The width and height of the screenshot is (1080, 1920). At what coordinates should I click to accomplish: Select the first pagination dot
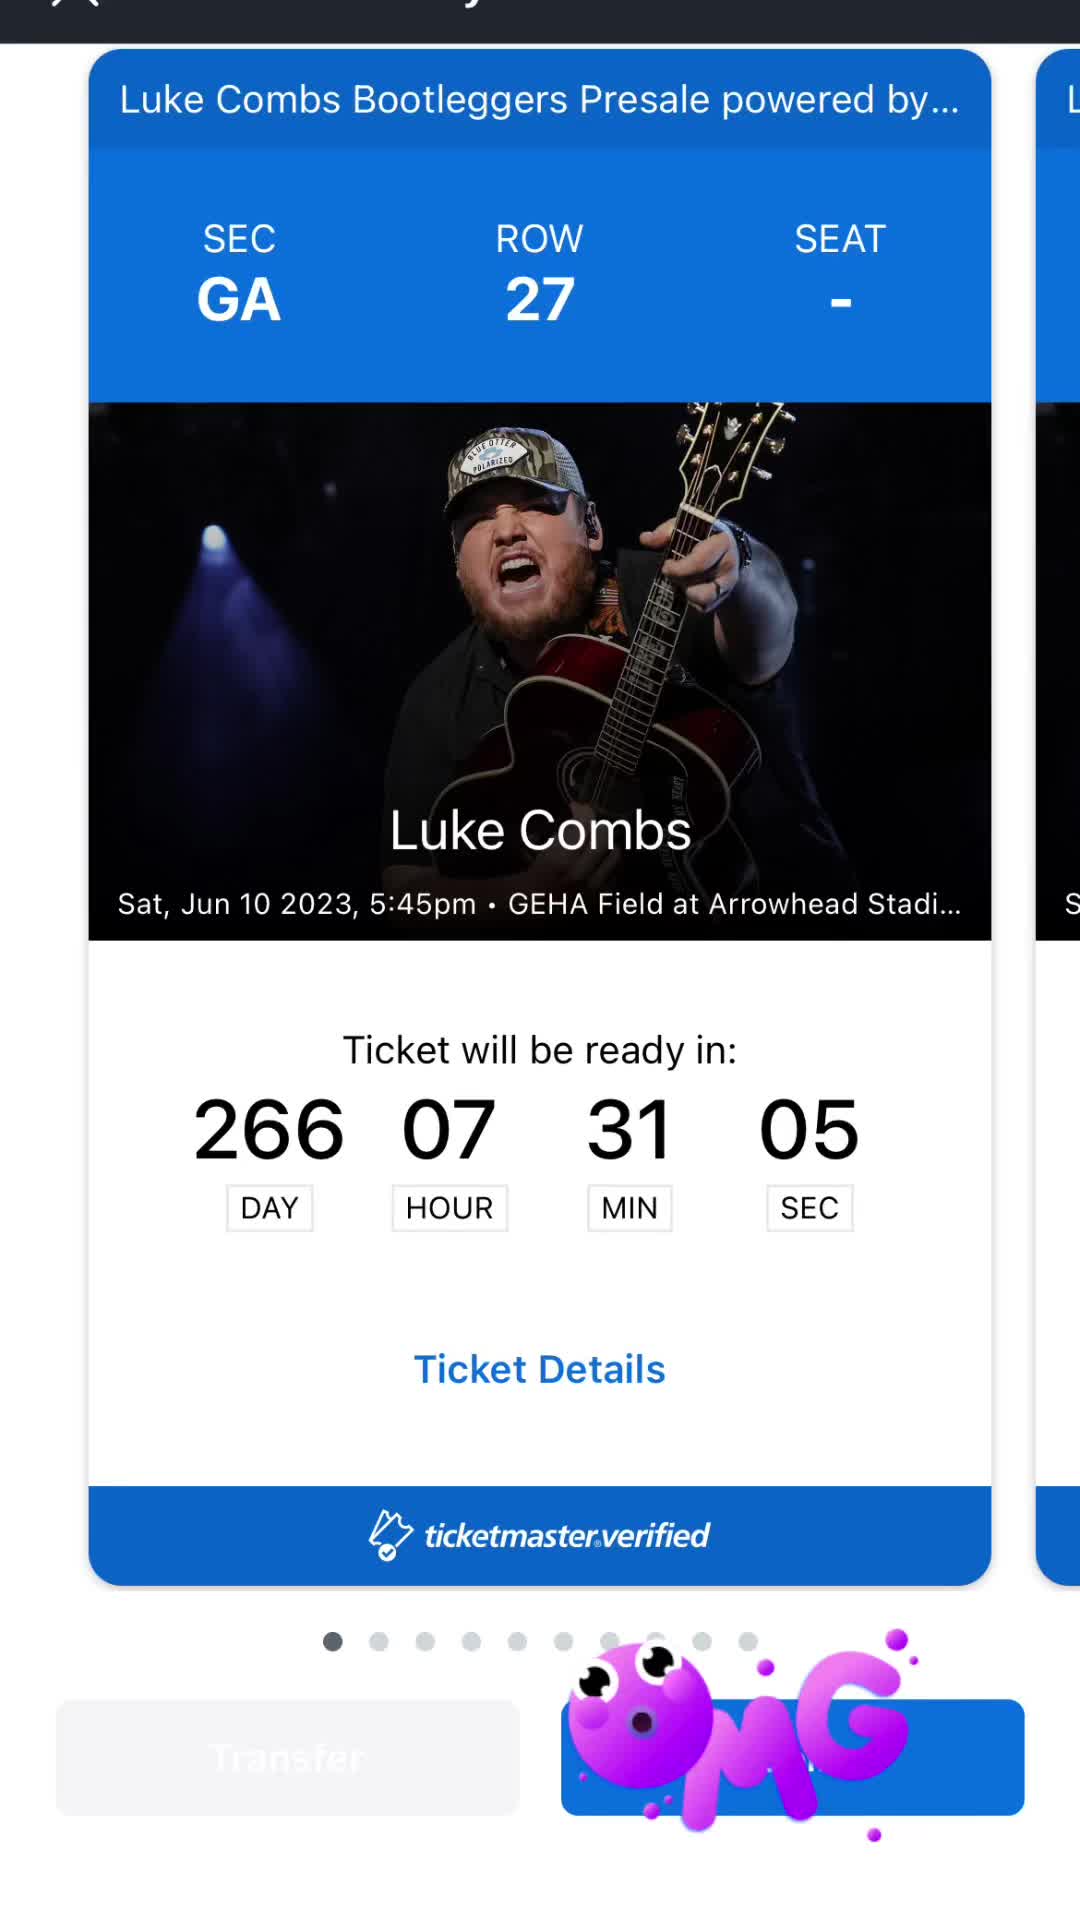point(333,1641)
